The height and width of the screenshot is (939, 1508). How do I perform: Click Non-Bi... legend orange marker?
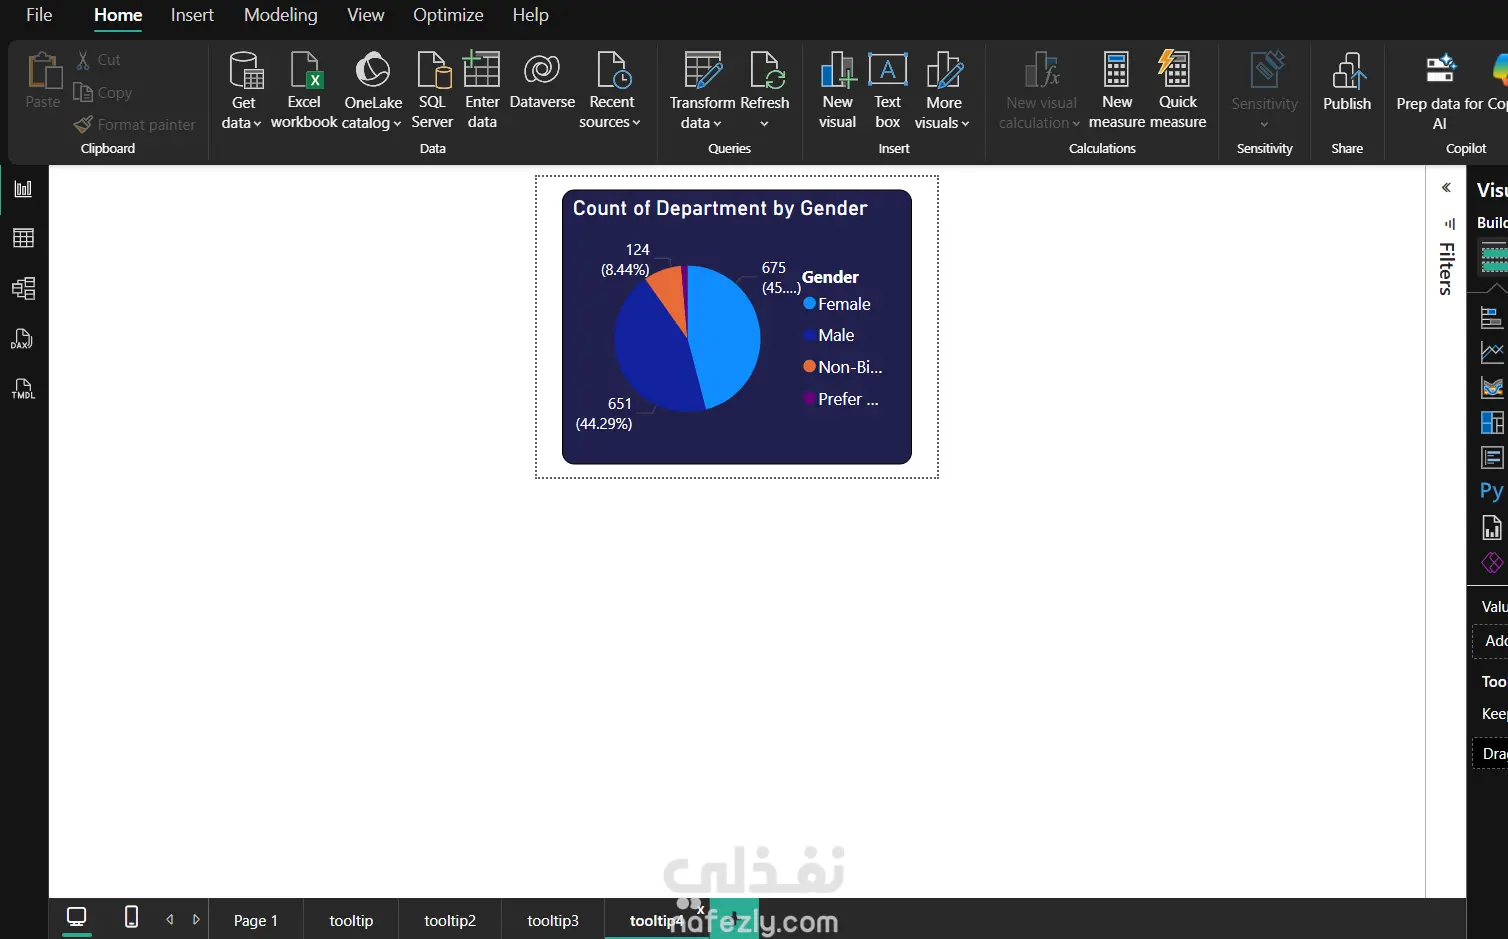[x=809, y=366]
